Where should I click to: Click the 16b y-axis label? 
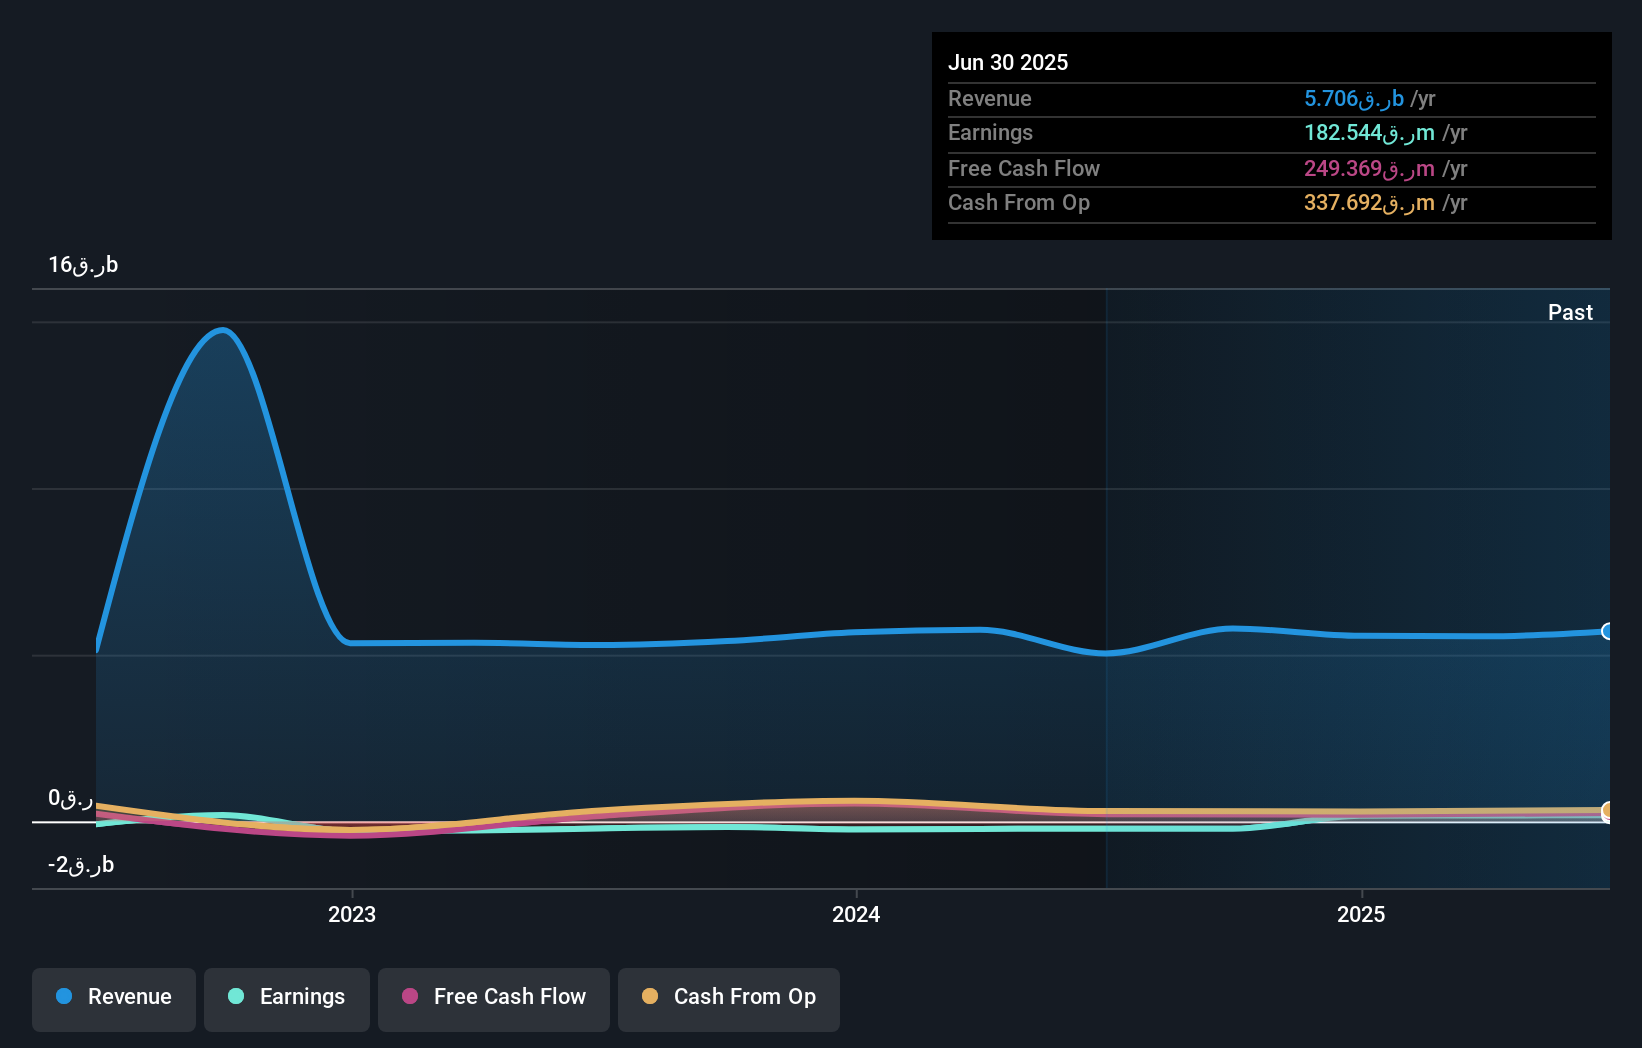pos(83,264)
